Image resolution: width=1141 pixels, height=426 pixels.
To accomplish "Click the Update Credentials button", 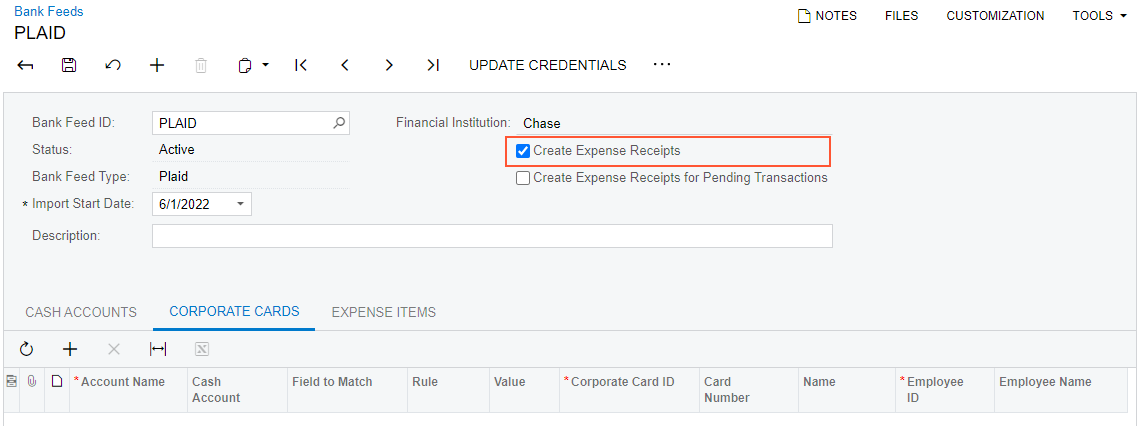I will point(548,65).
